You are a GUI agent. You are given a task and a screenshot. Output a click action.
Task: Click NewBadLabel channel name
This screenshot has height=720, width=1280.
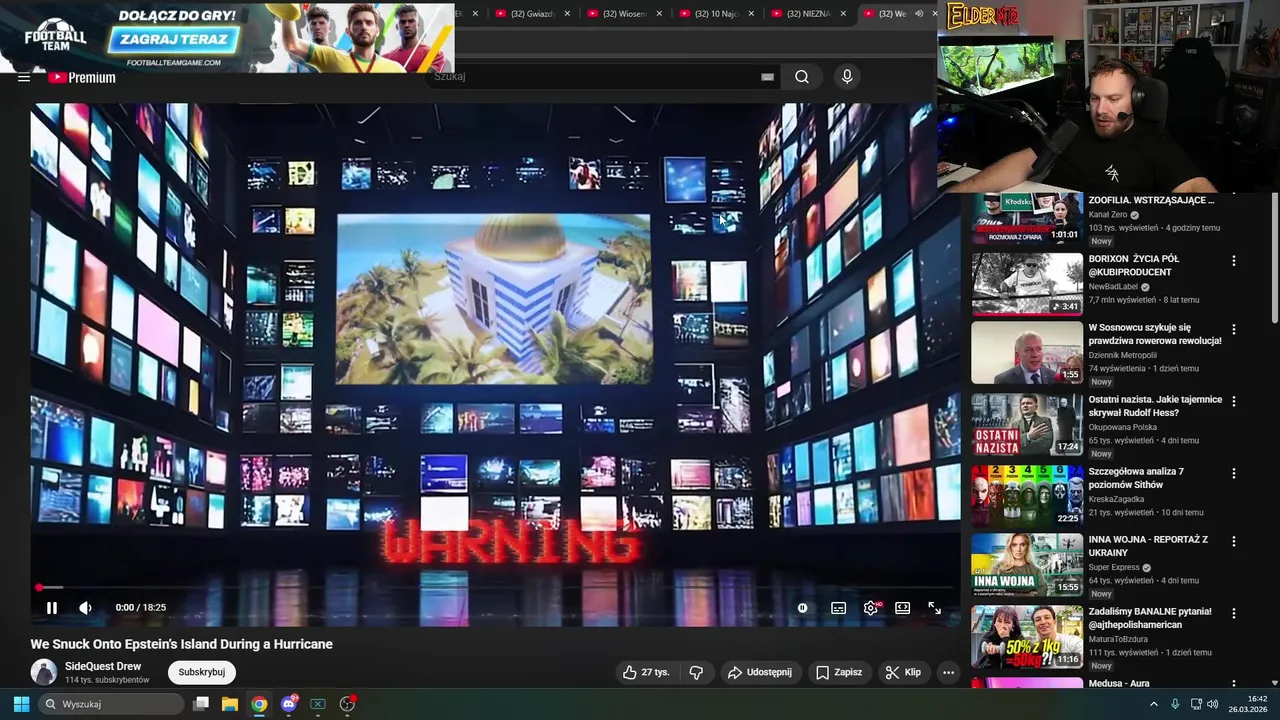1113,286
